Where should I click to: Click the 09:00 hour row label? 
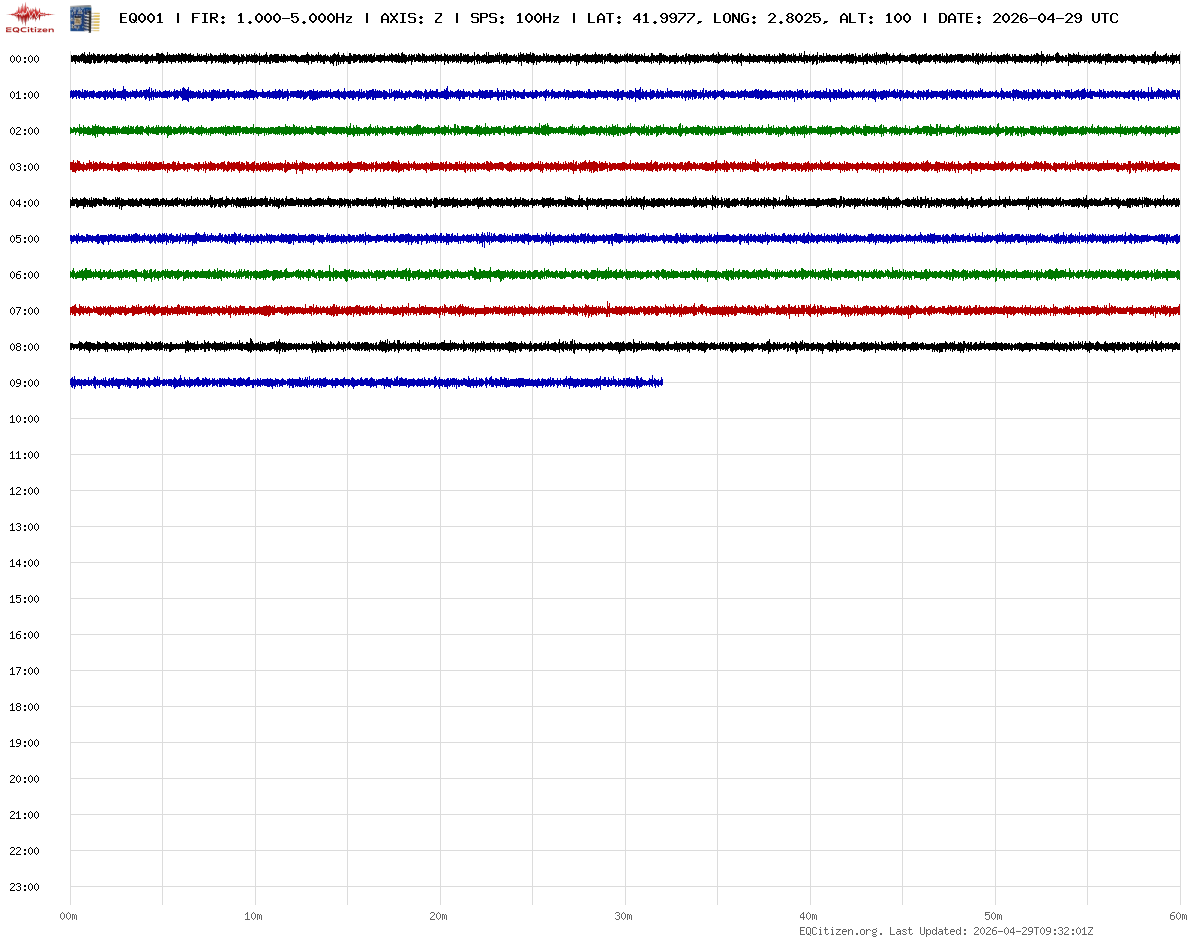(x=24, y=383)
